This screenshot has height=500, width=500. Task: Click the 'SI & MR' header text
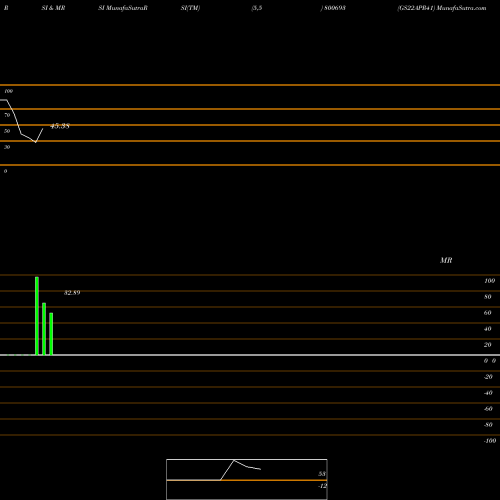click(x=53, y=8)
